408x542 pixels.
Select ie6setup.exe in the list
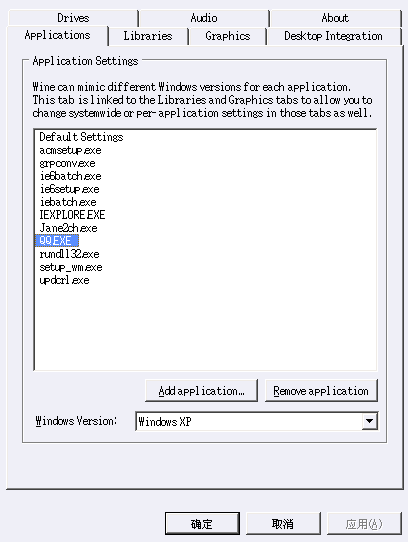pyautogui.click(x=69, y=189)
